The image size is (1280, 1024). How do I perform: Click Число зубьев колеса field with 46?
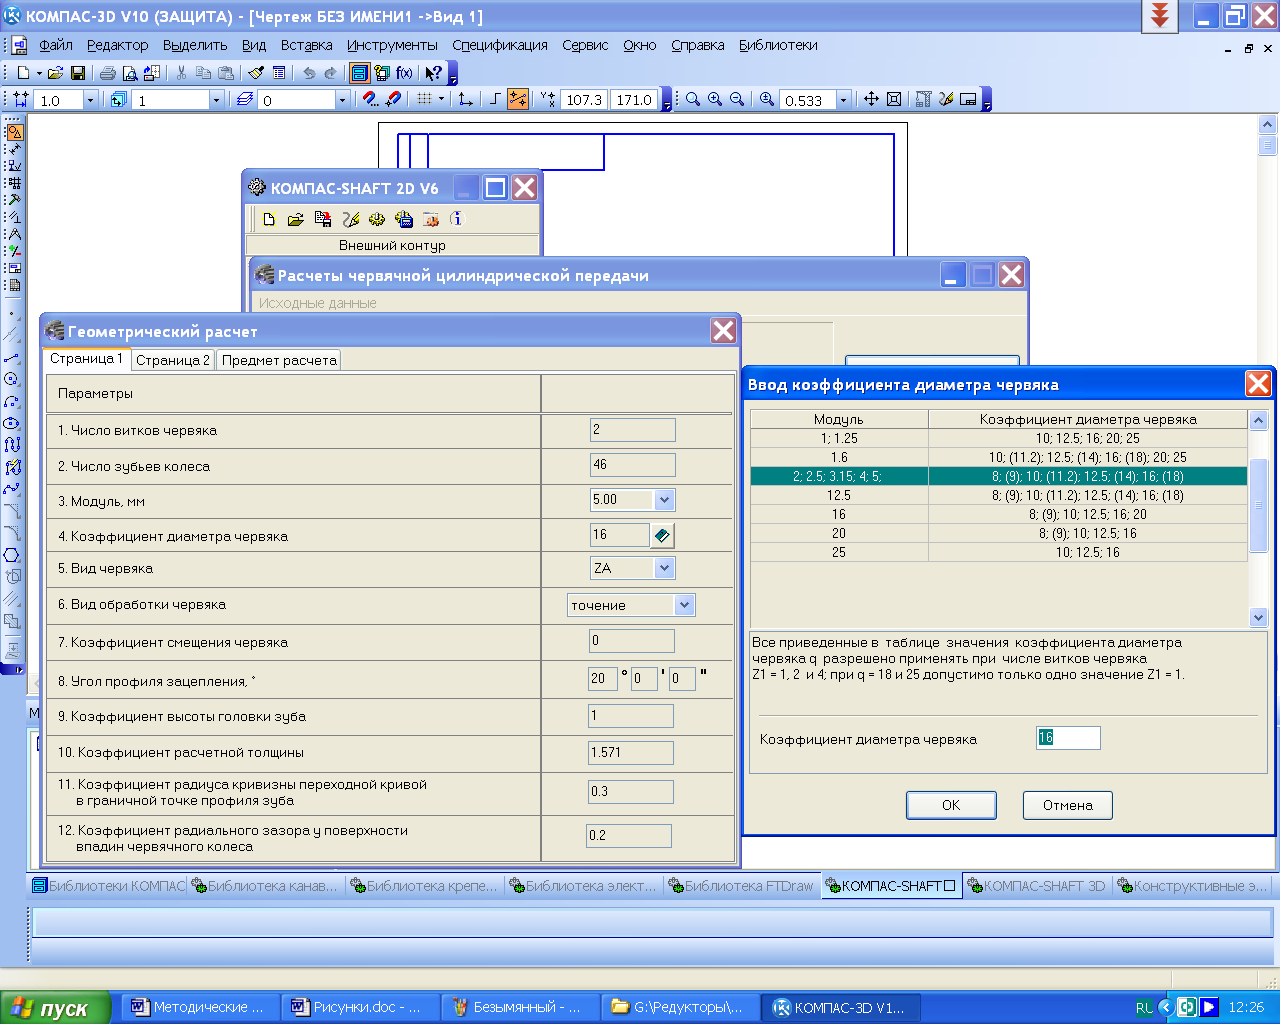(632, 465)
